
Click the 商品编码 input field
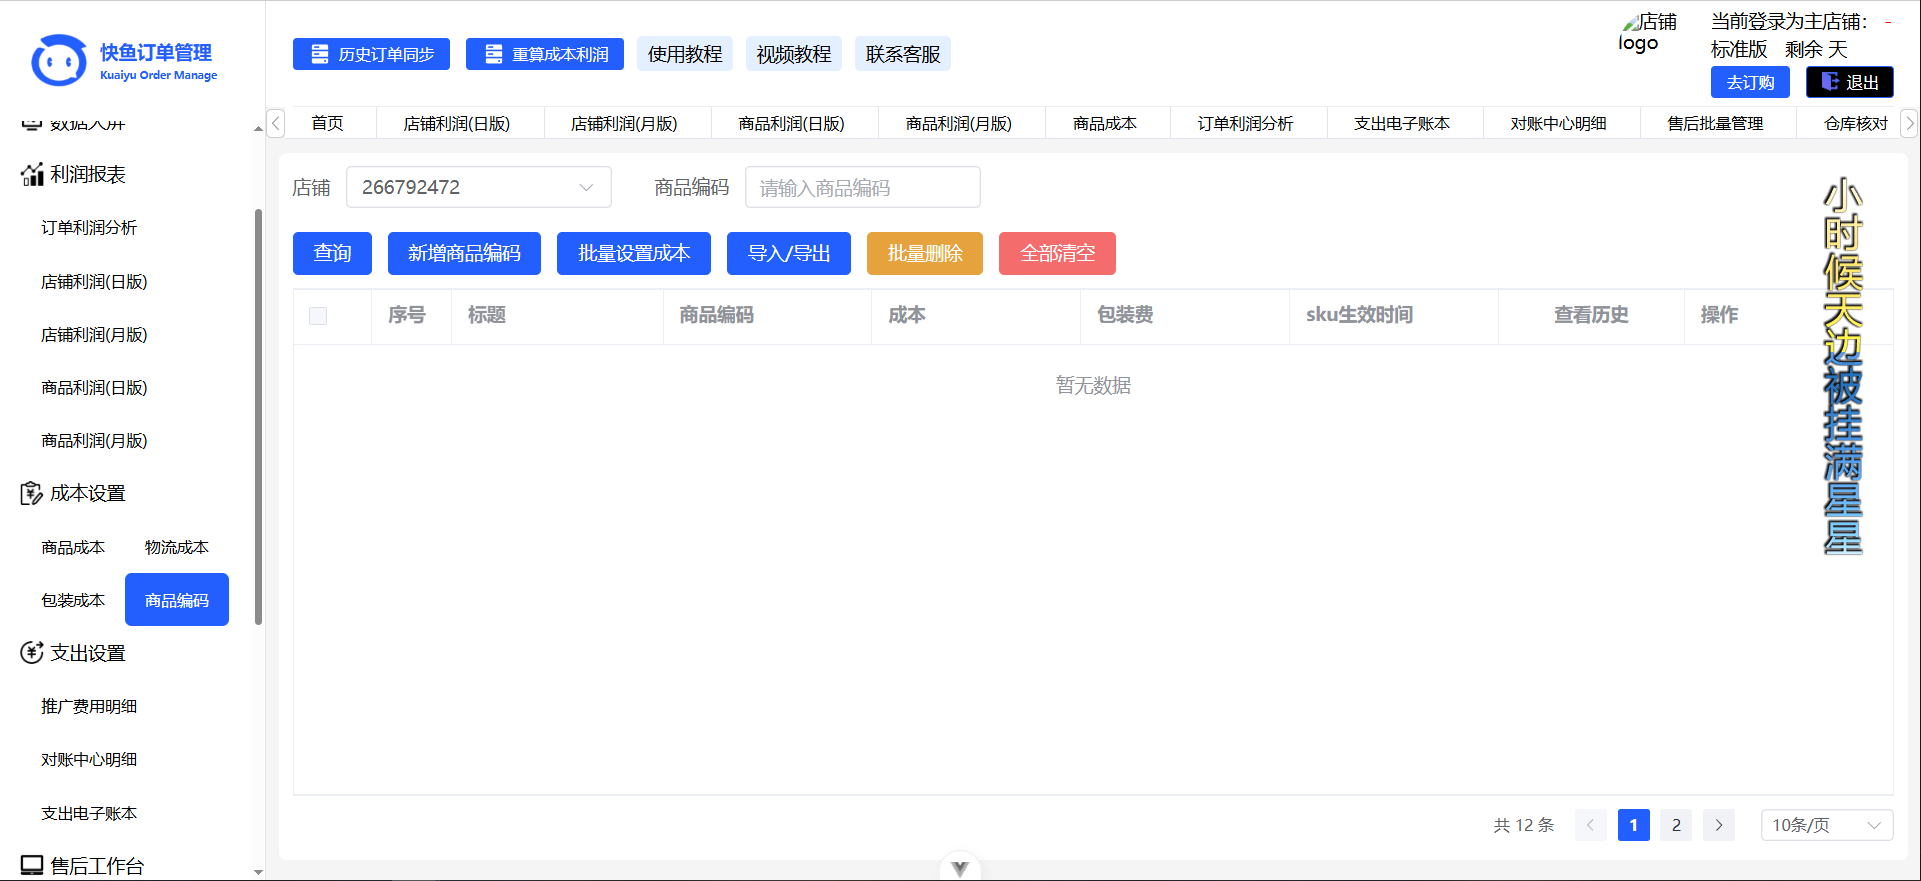[862, 188]
